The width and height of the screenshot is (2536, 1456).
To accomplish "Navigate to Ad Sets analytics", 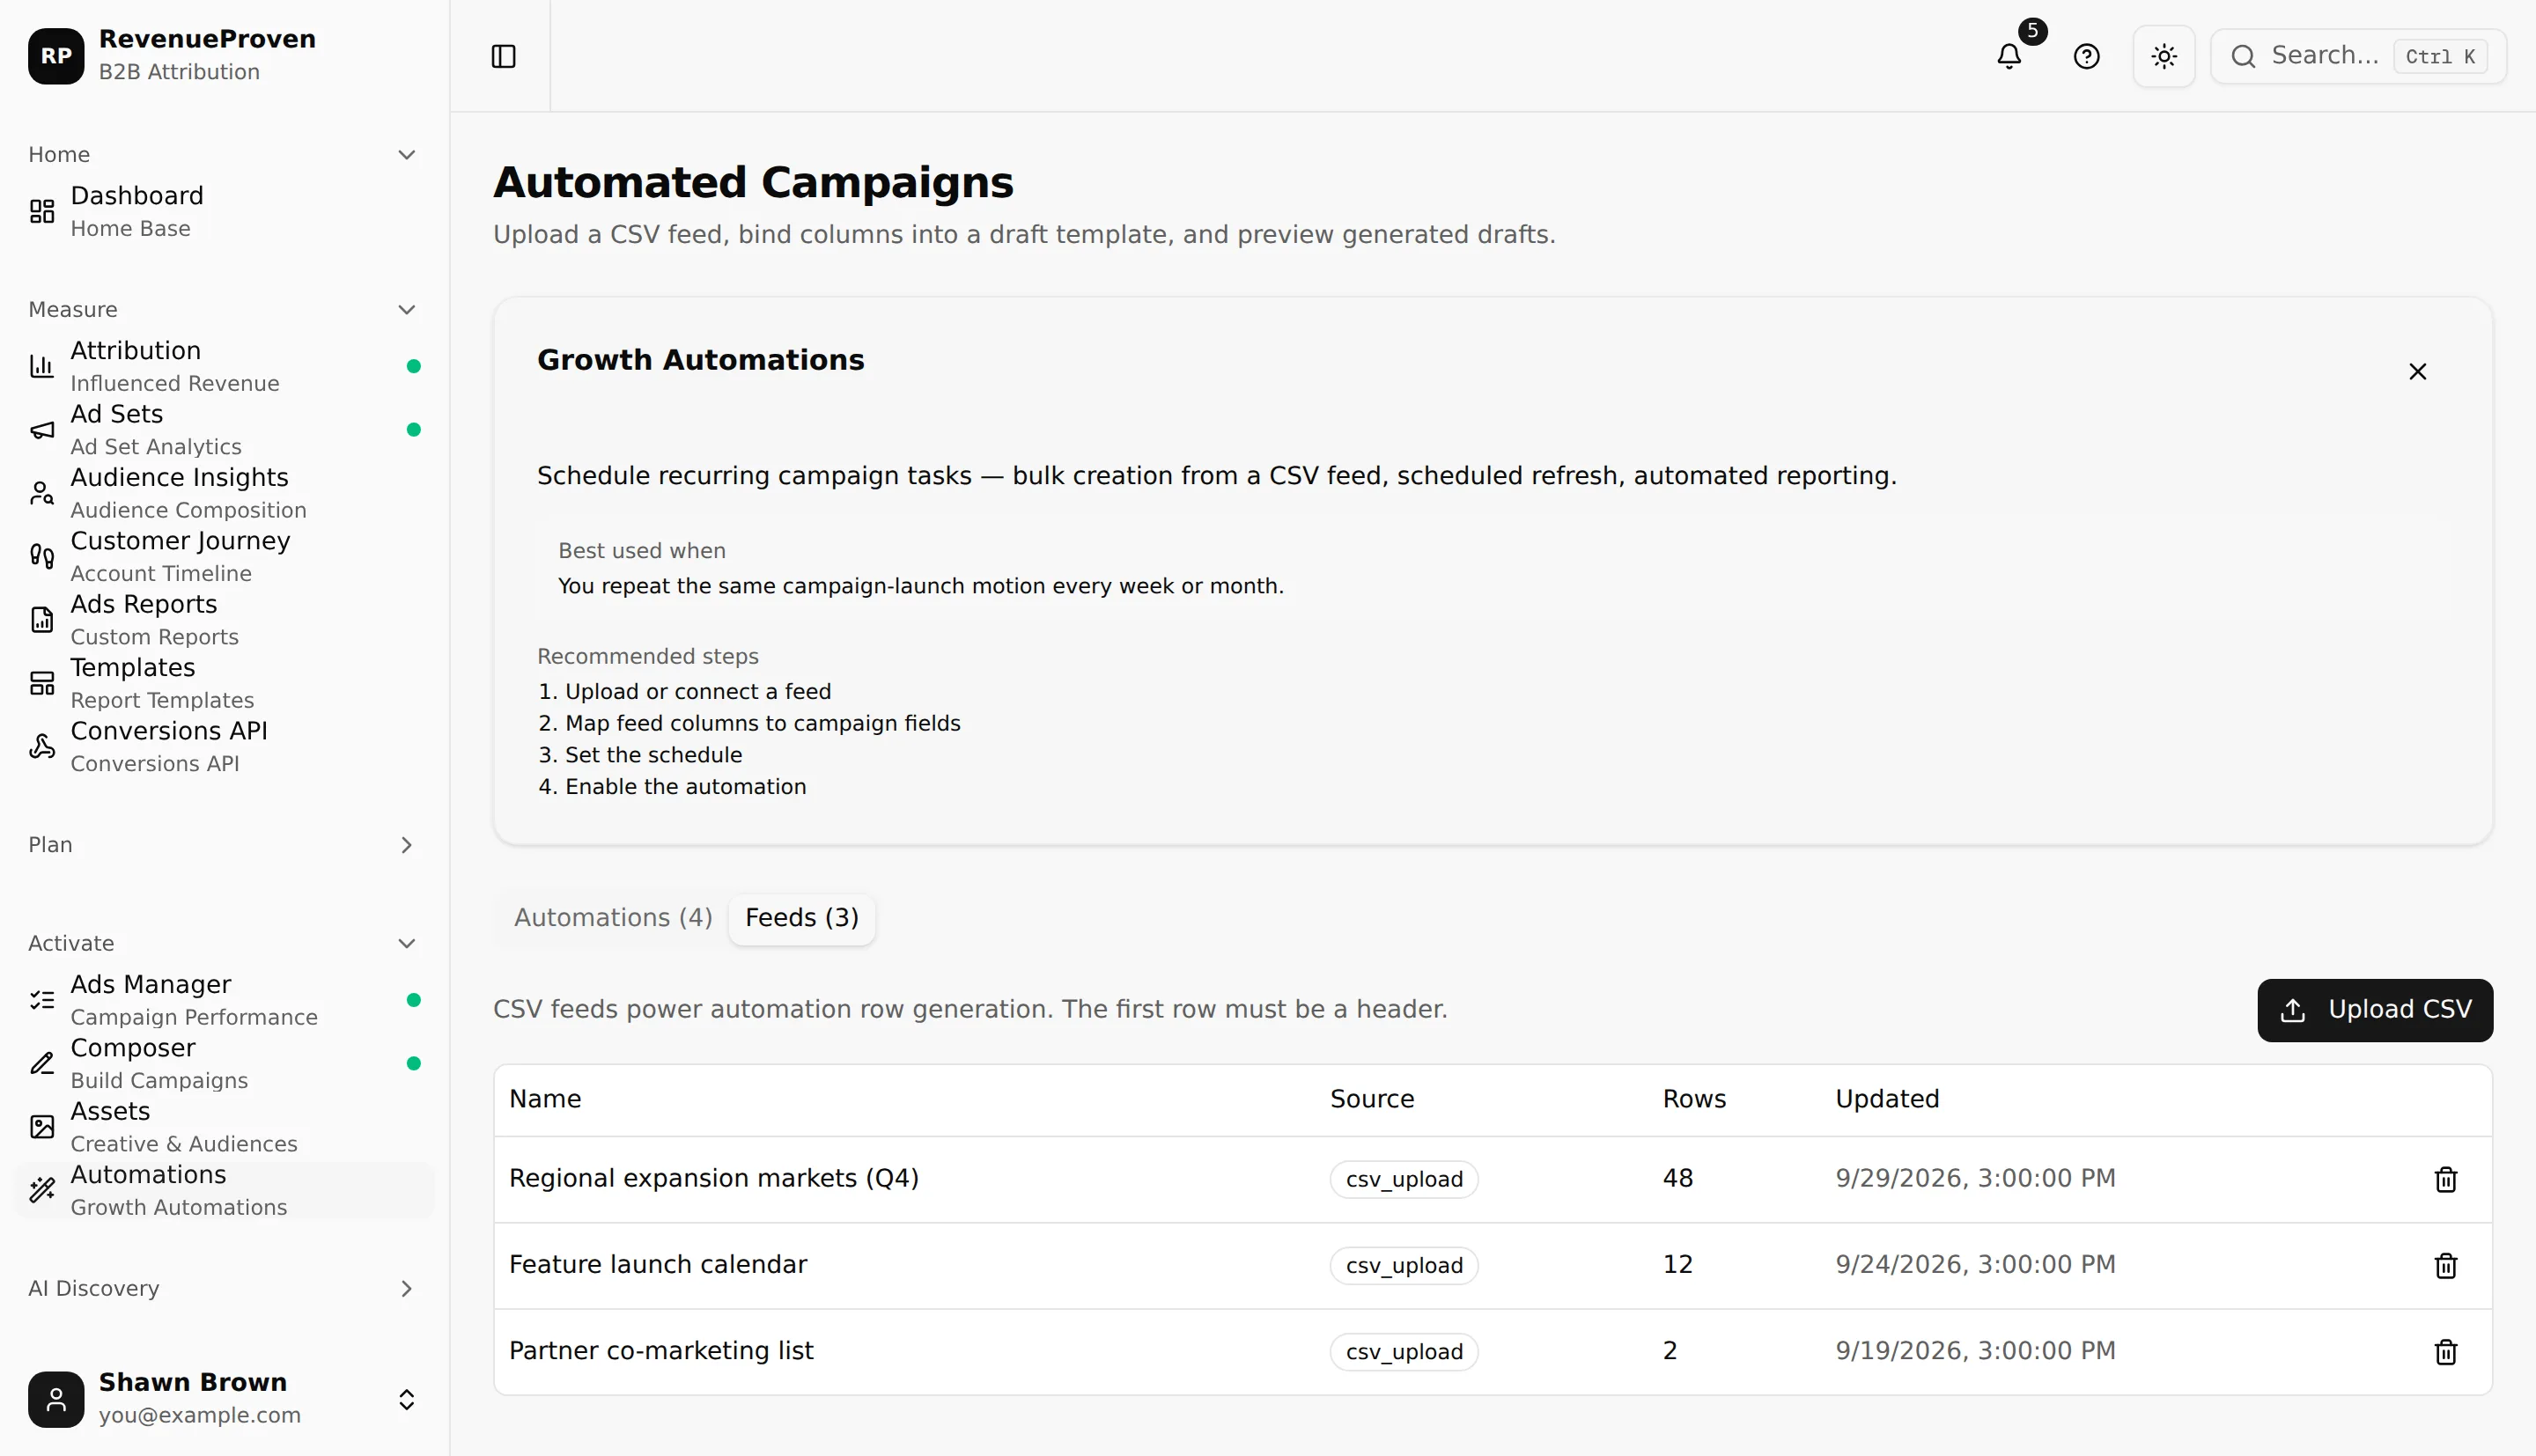I will coord(224,430).
